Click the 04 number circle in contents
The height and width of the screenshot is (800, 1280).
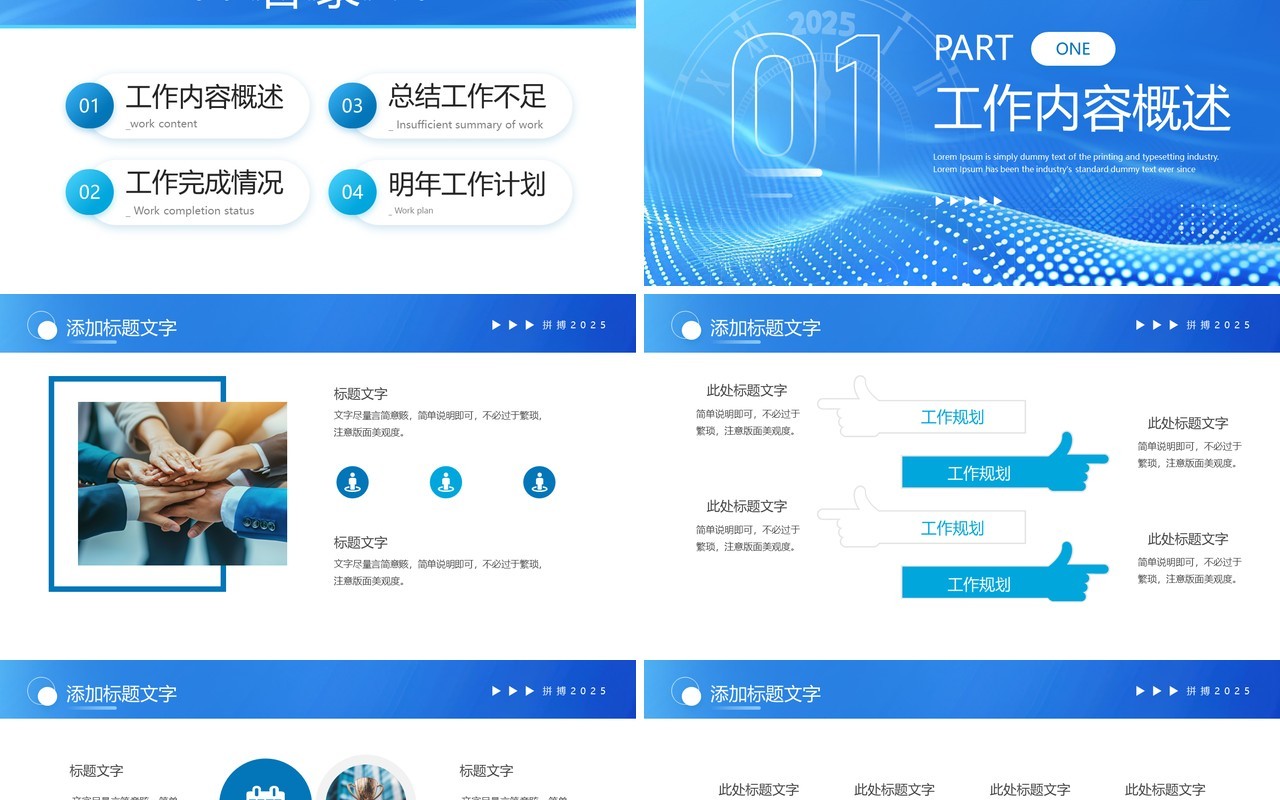click(353, 192)
